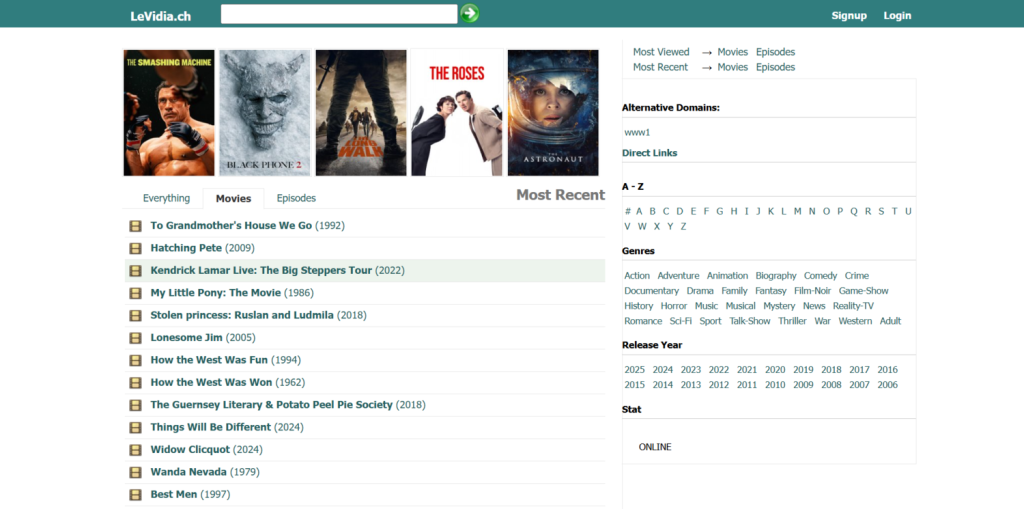This screenshot has height=509, width=1024.
Task: Browse titles starting with #
Action: [x=628, y=211]
